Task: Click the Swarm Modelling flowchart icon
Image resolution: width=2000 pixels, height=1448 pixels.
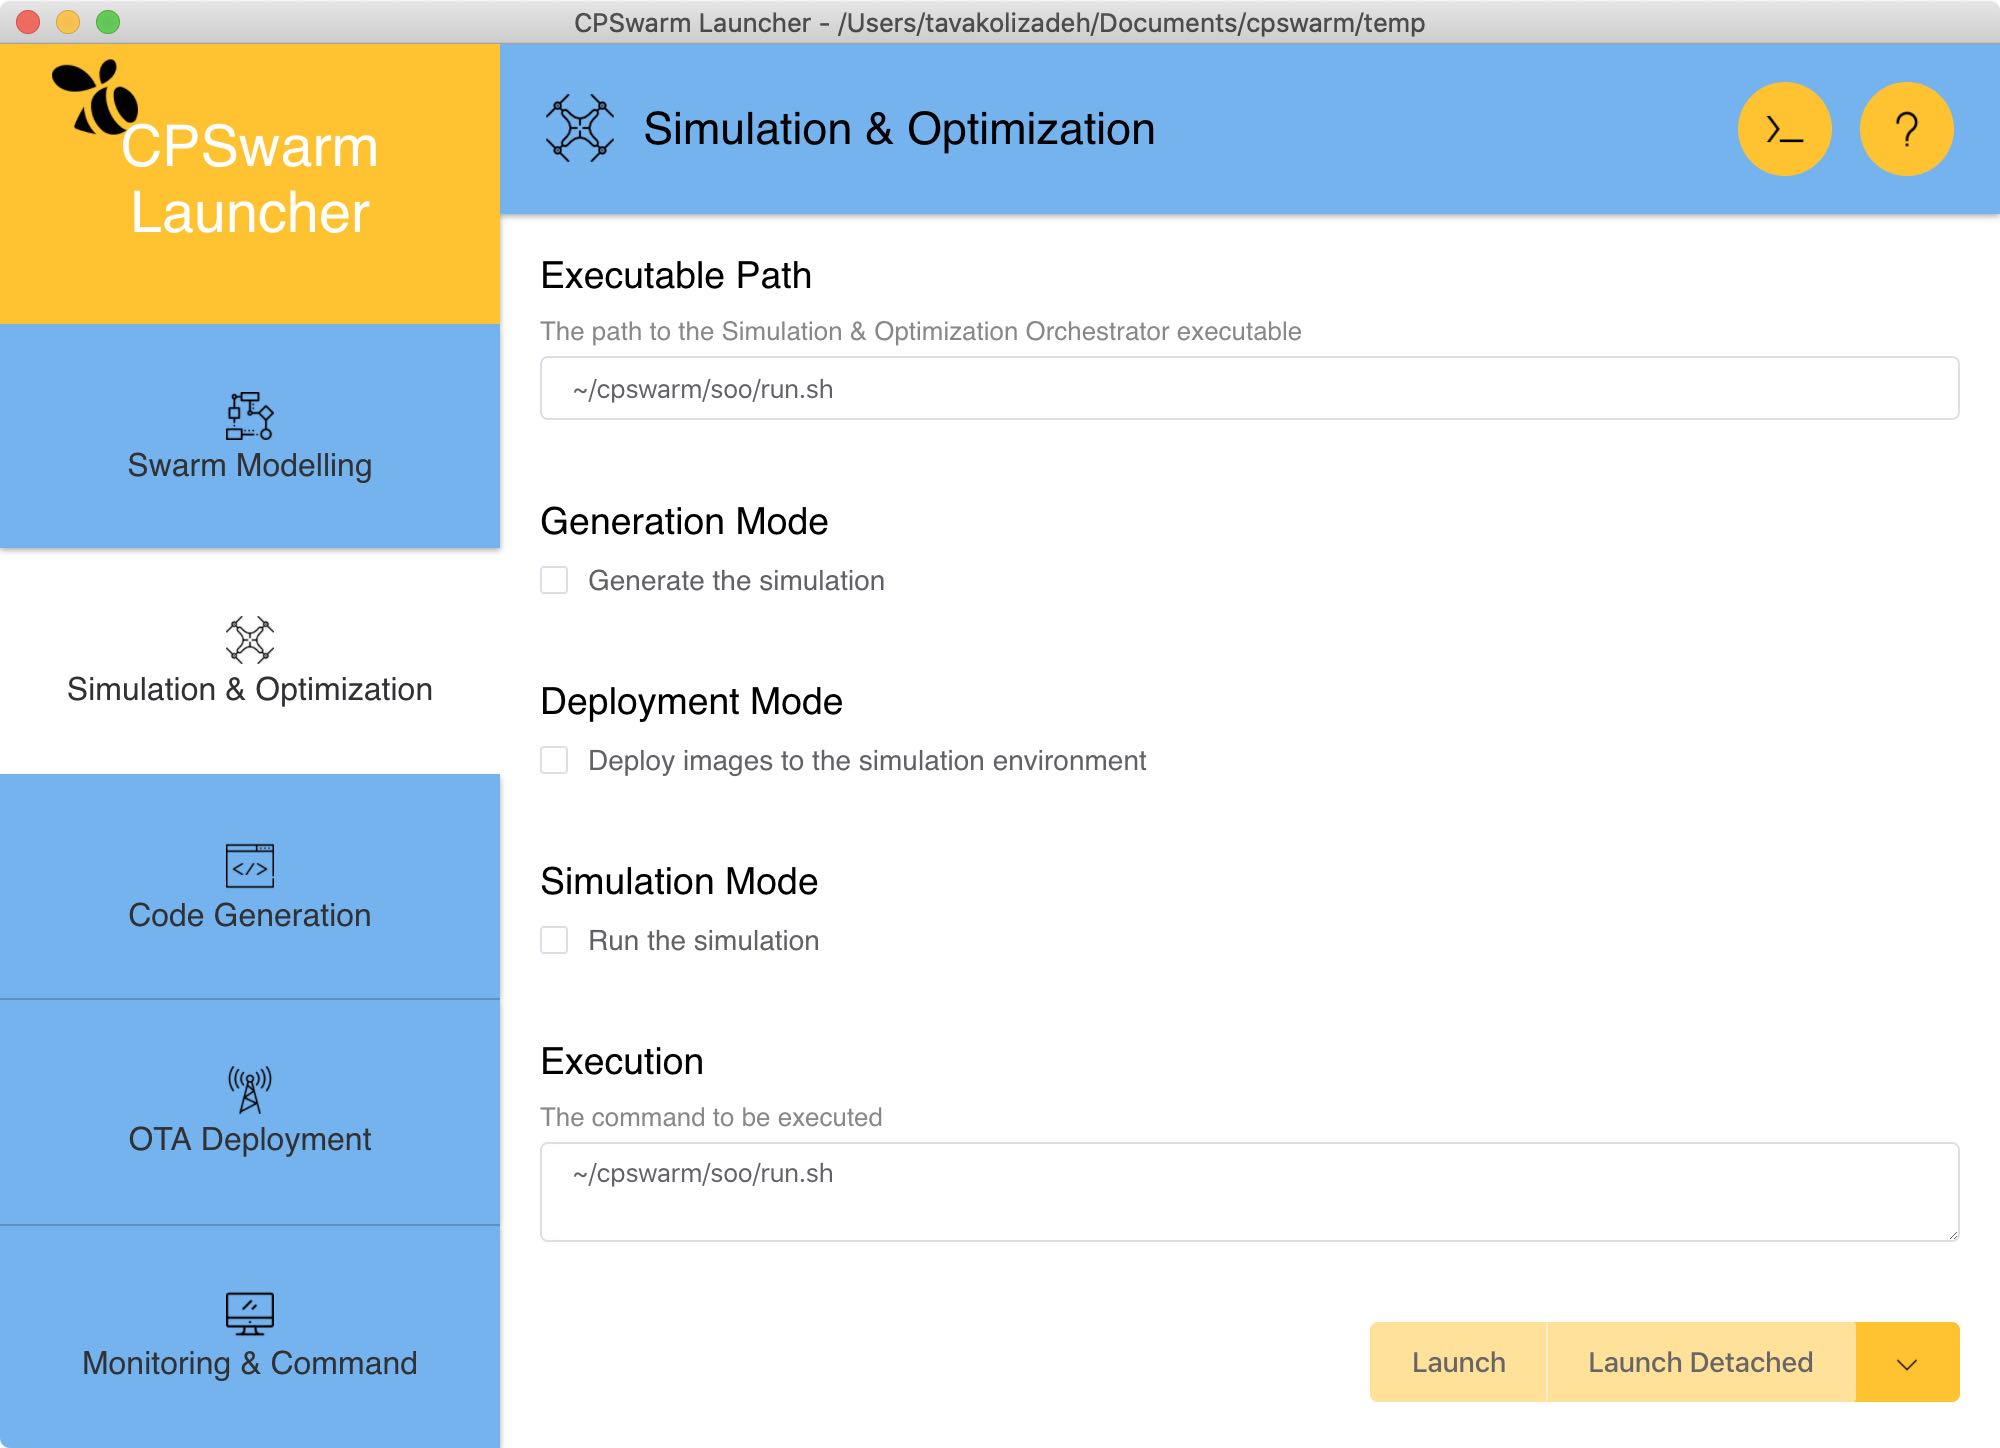Action: point(250,416)
